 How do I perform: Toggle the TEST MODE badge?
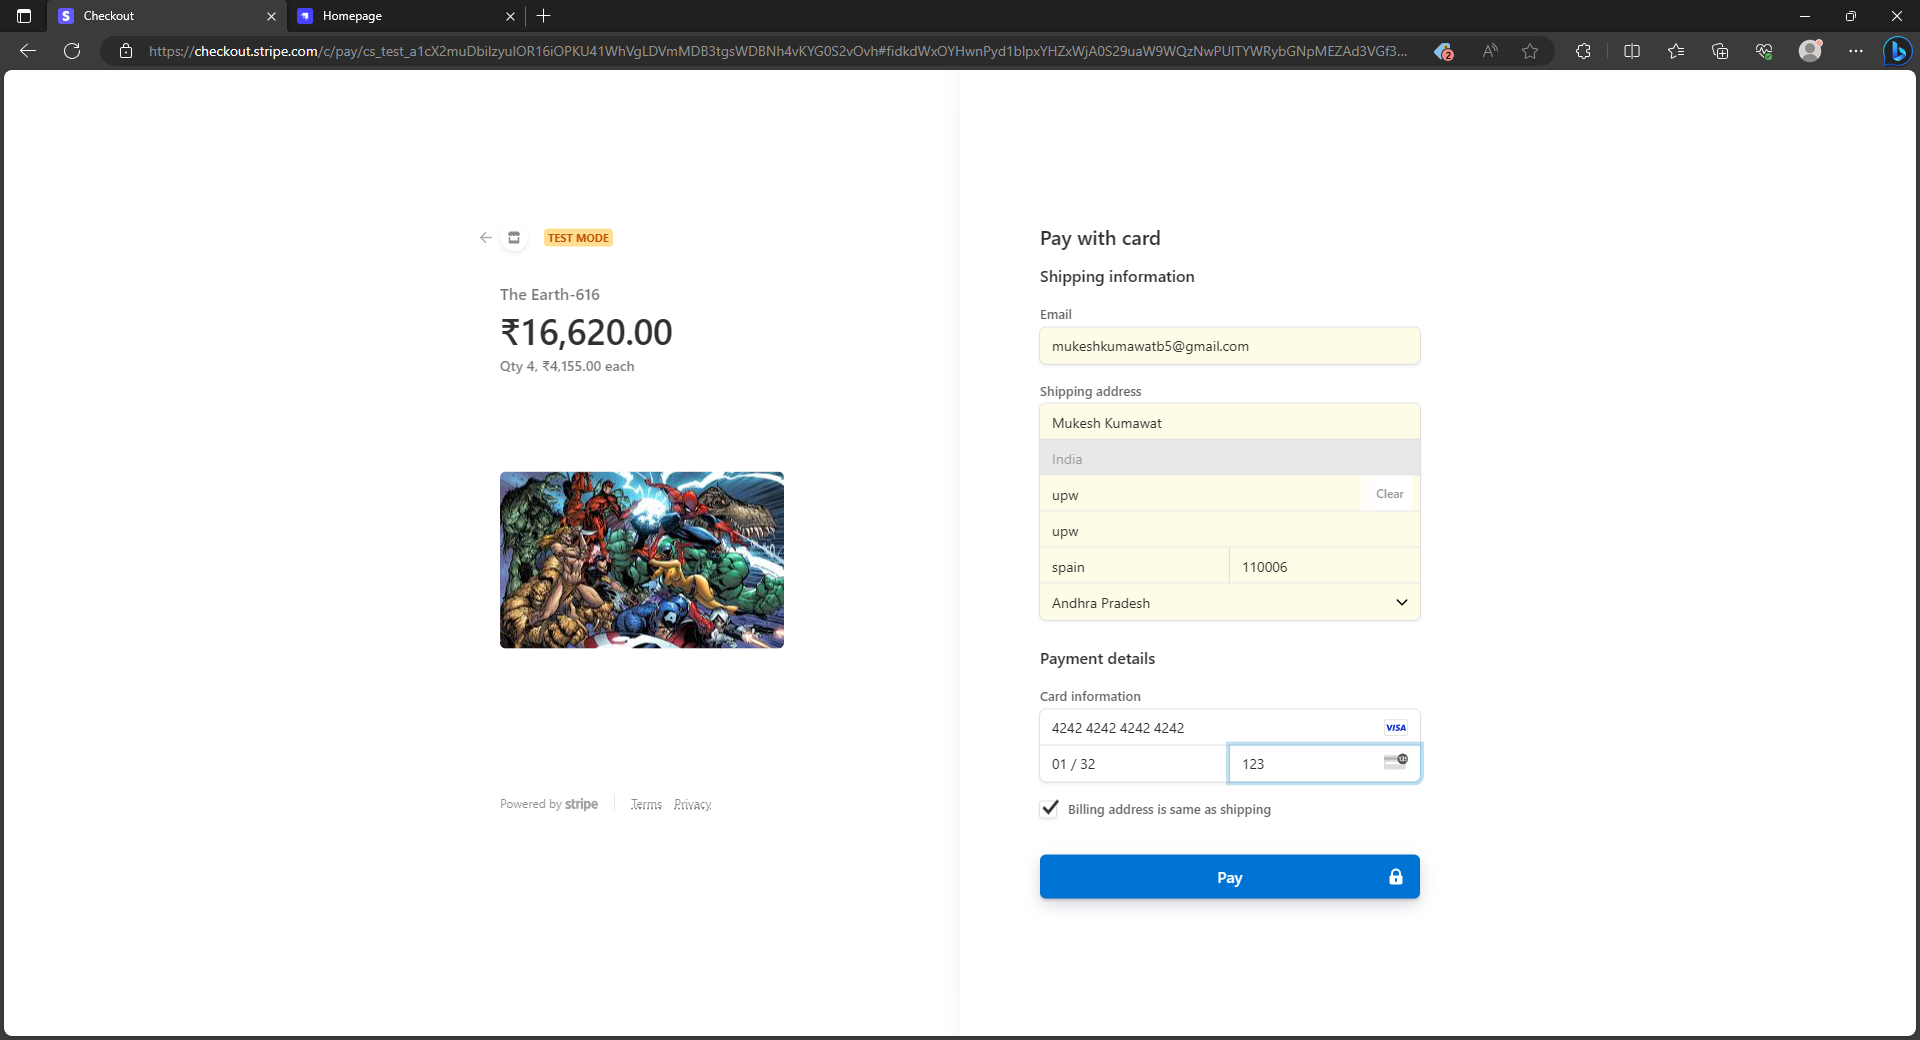point(578,237)
